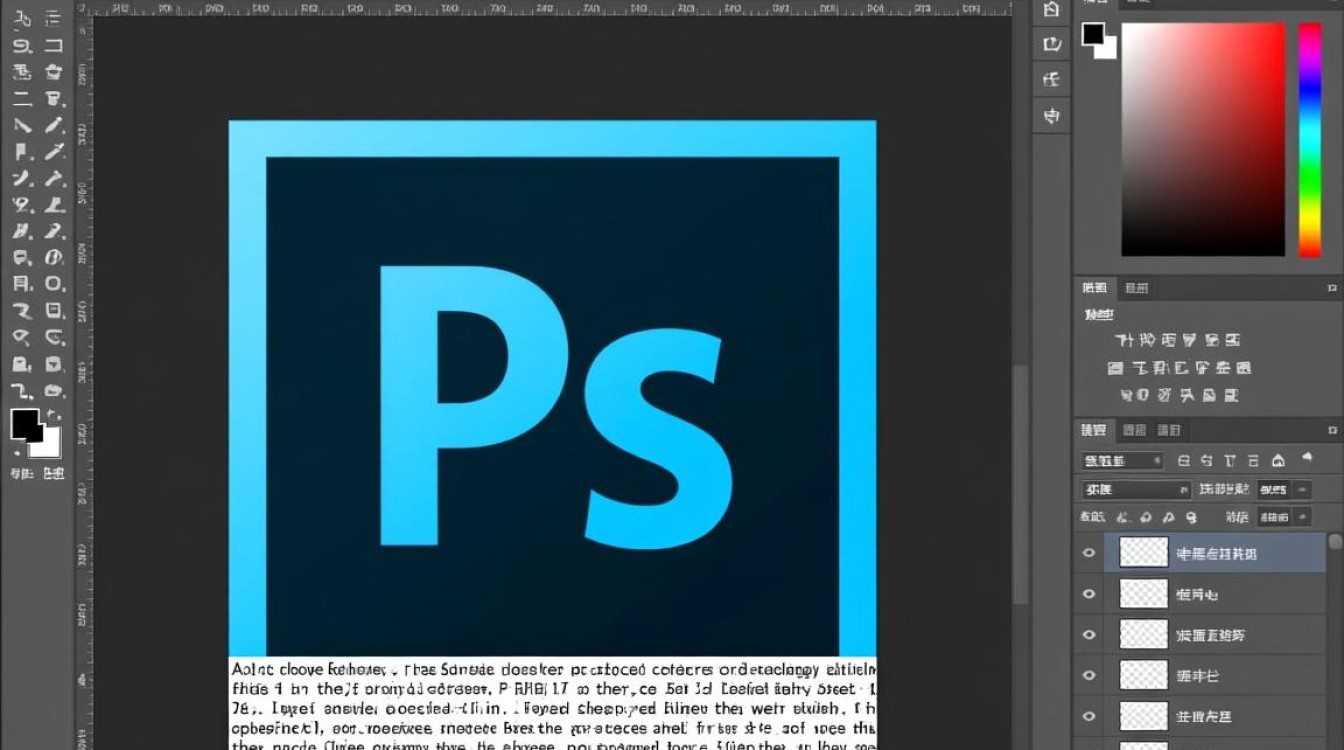Viewport: 1344px width, 750px height.
Task: Toggle visibility of the third layer
Action: [1089, 634]
